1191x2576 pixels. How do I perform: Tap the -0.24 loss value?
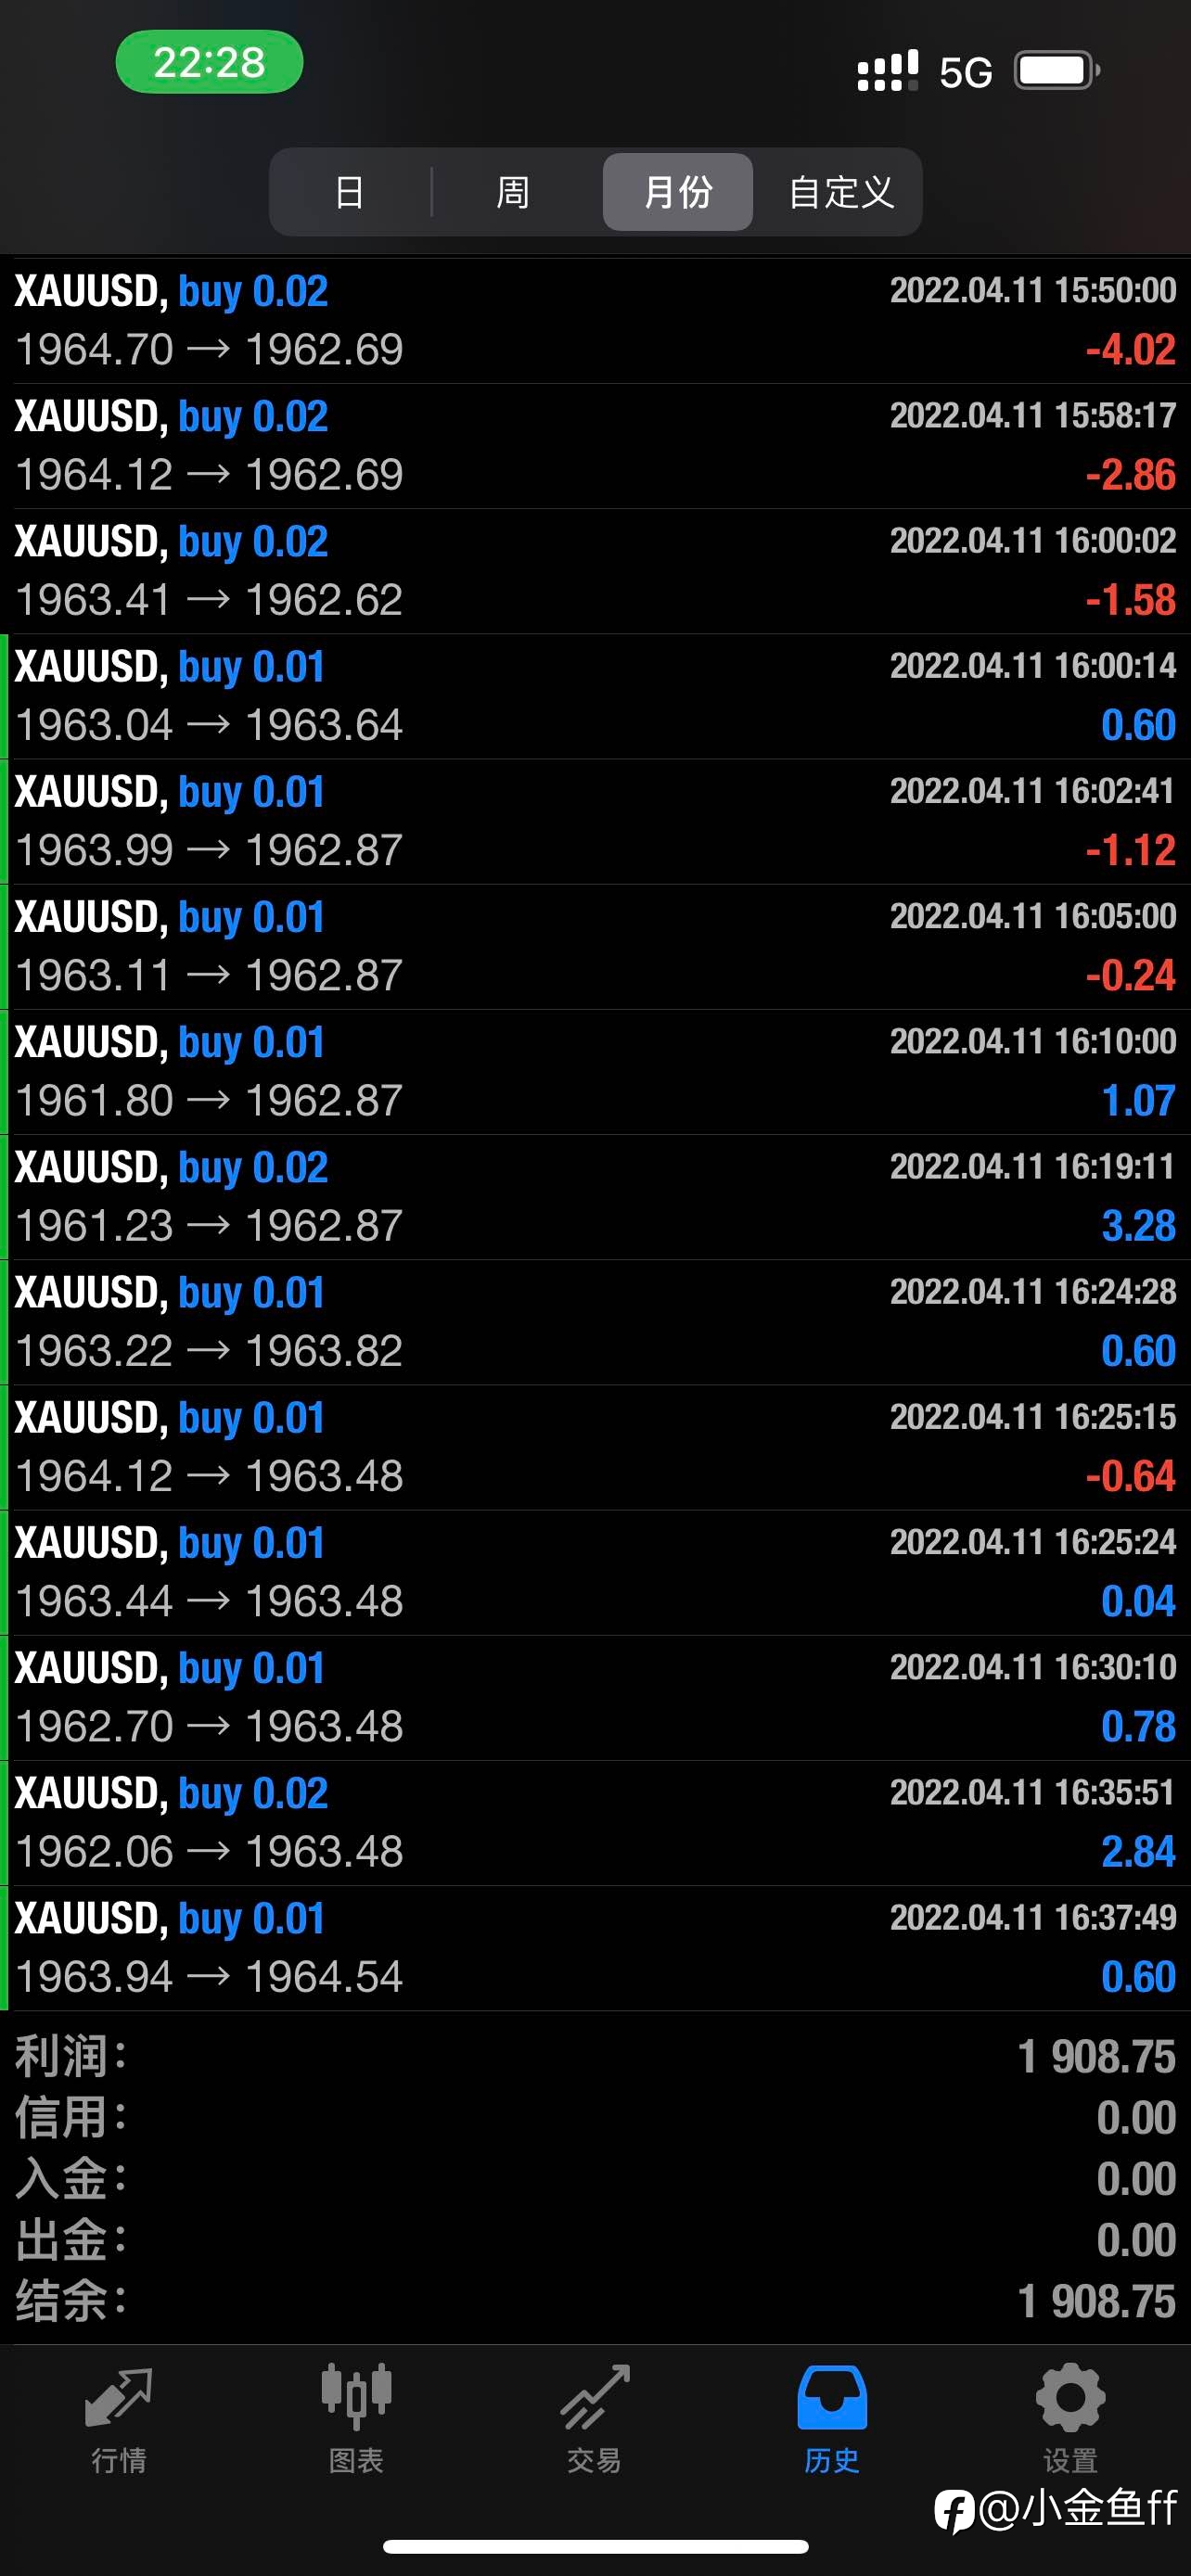[1130, 975]
